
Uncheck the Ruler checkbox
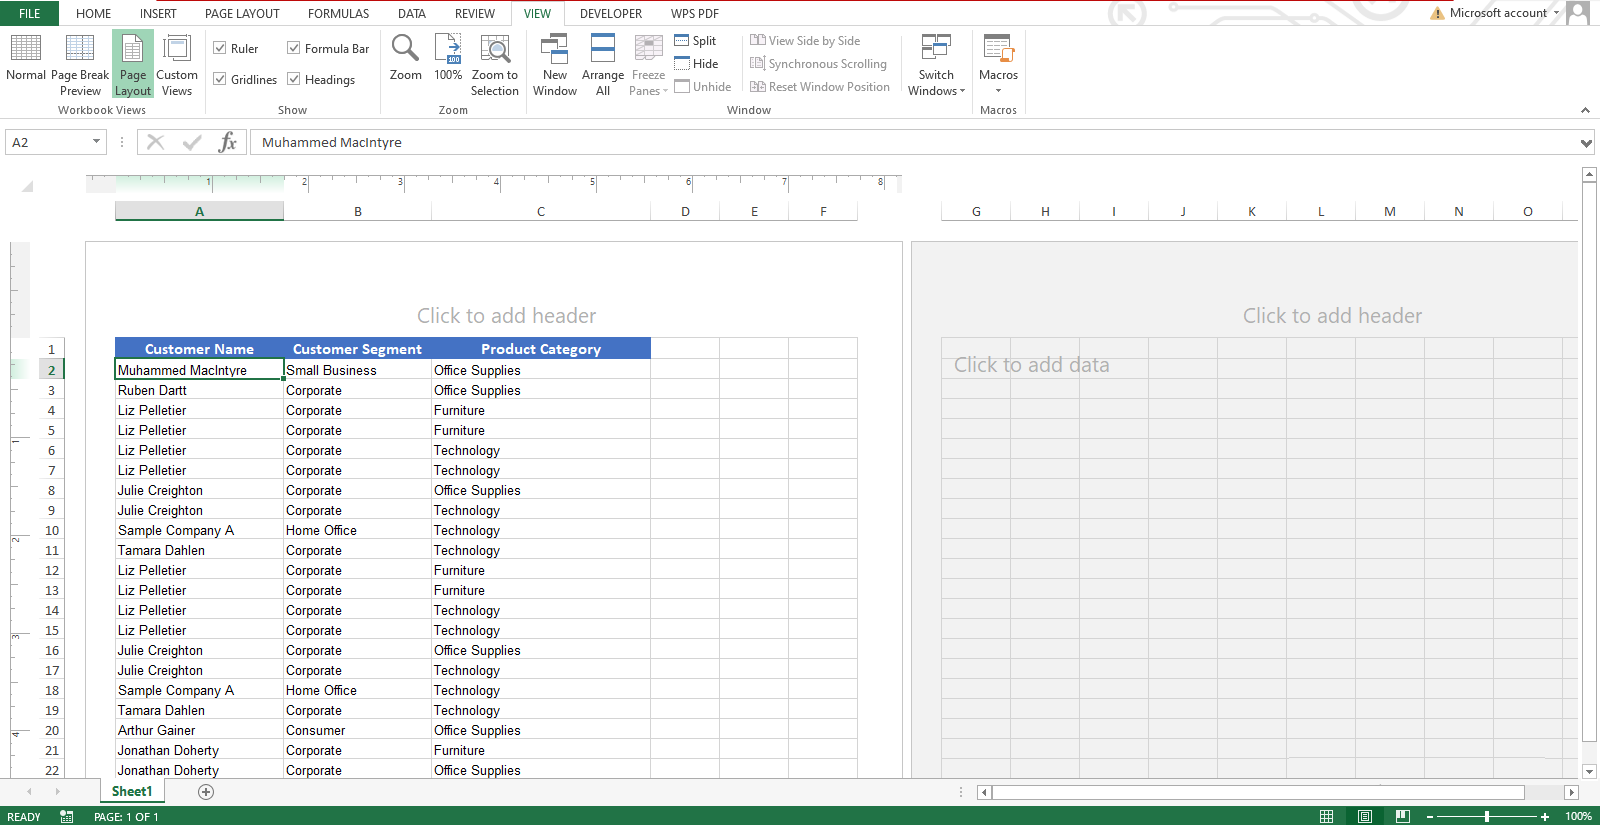(220, 48)
